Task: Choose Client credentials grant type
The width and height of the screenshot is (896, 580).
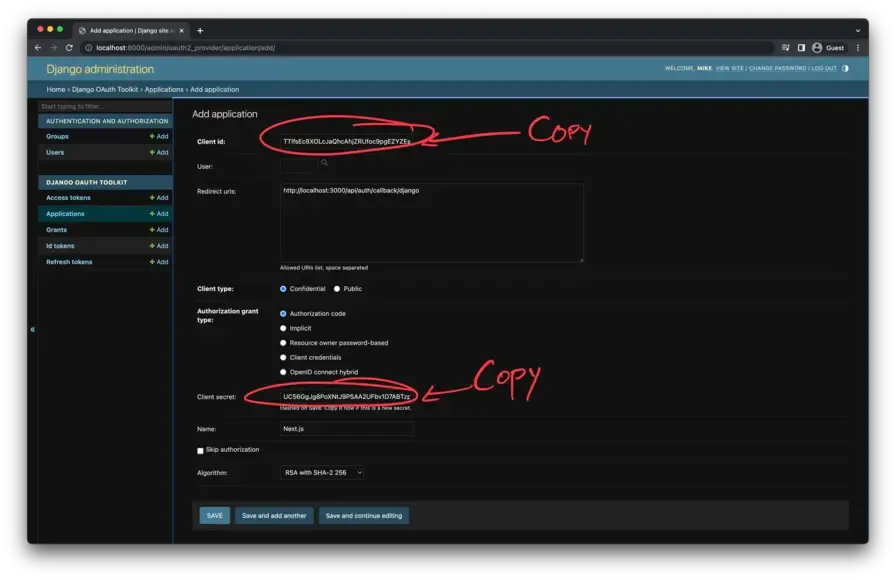Action: click(283, 358)
